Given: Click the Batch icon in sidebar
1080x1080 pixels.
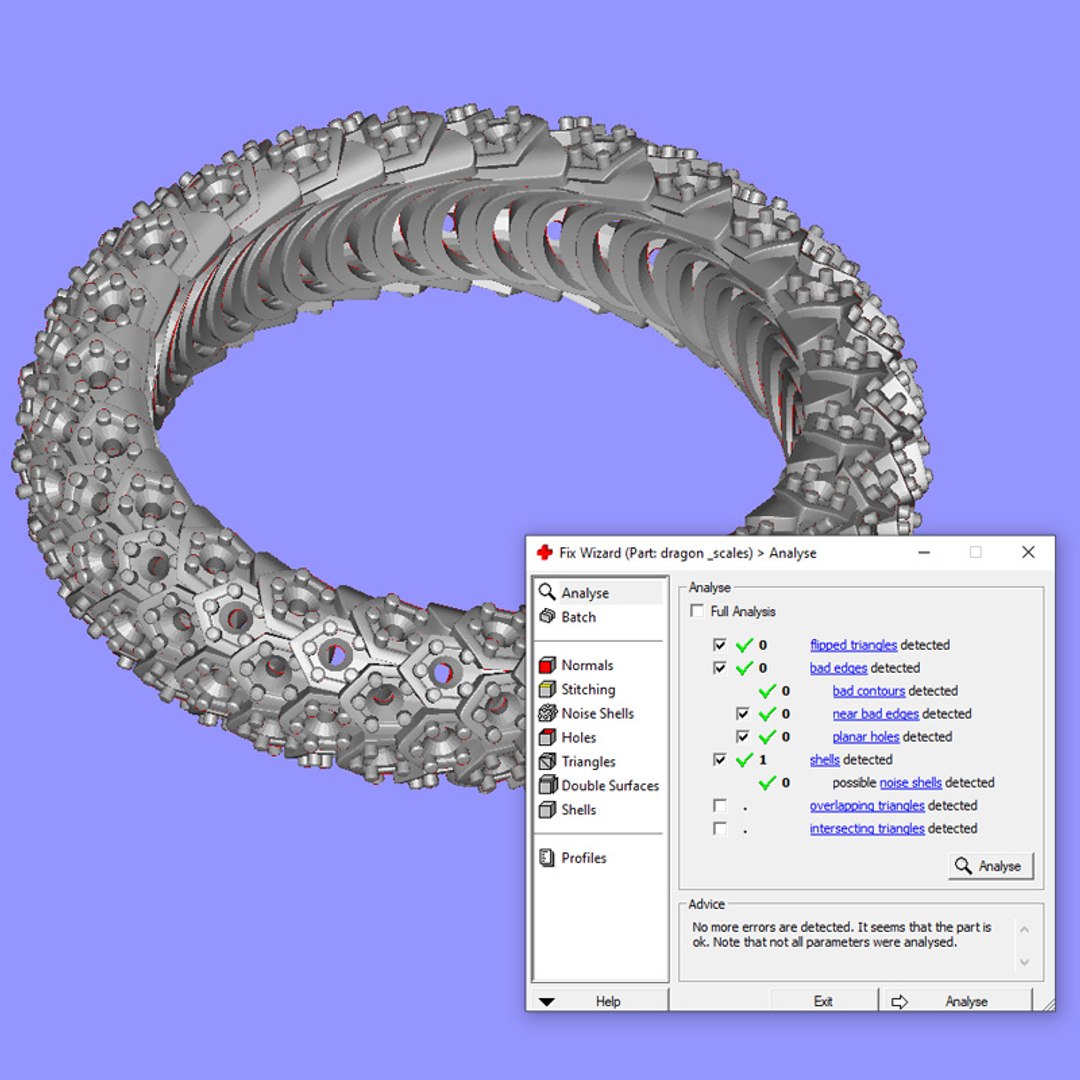Looking at the screenshot, I should point(547,616).
